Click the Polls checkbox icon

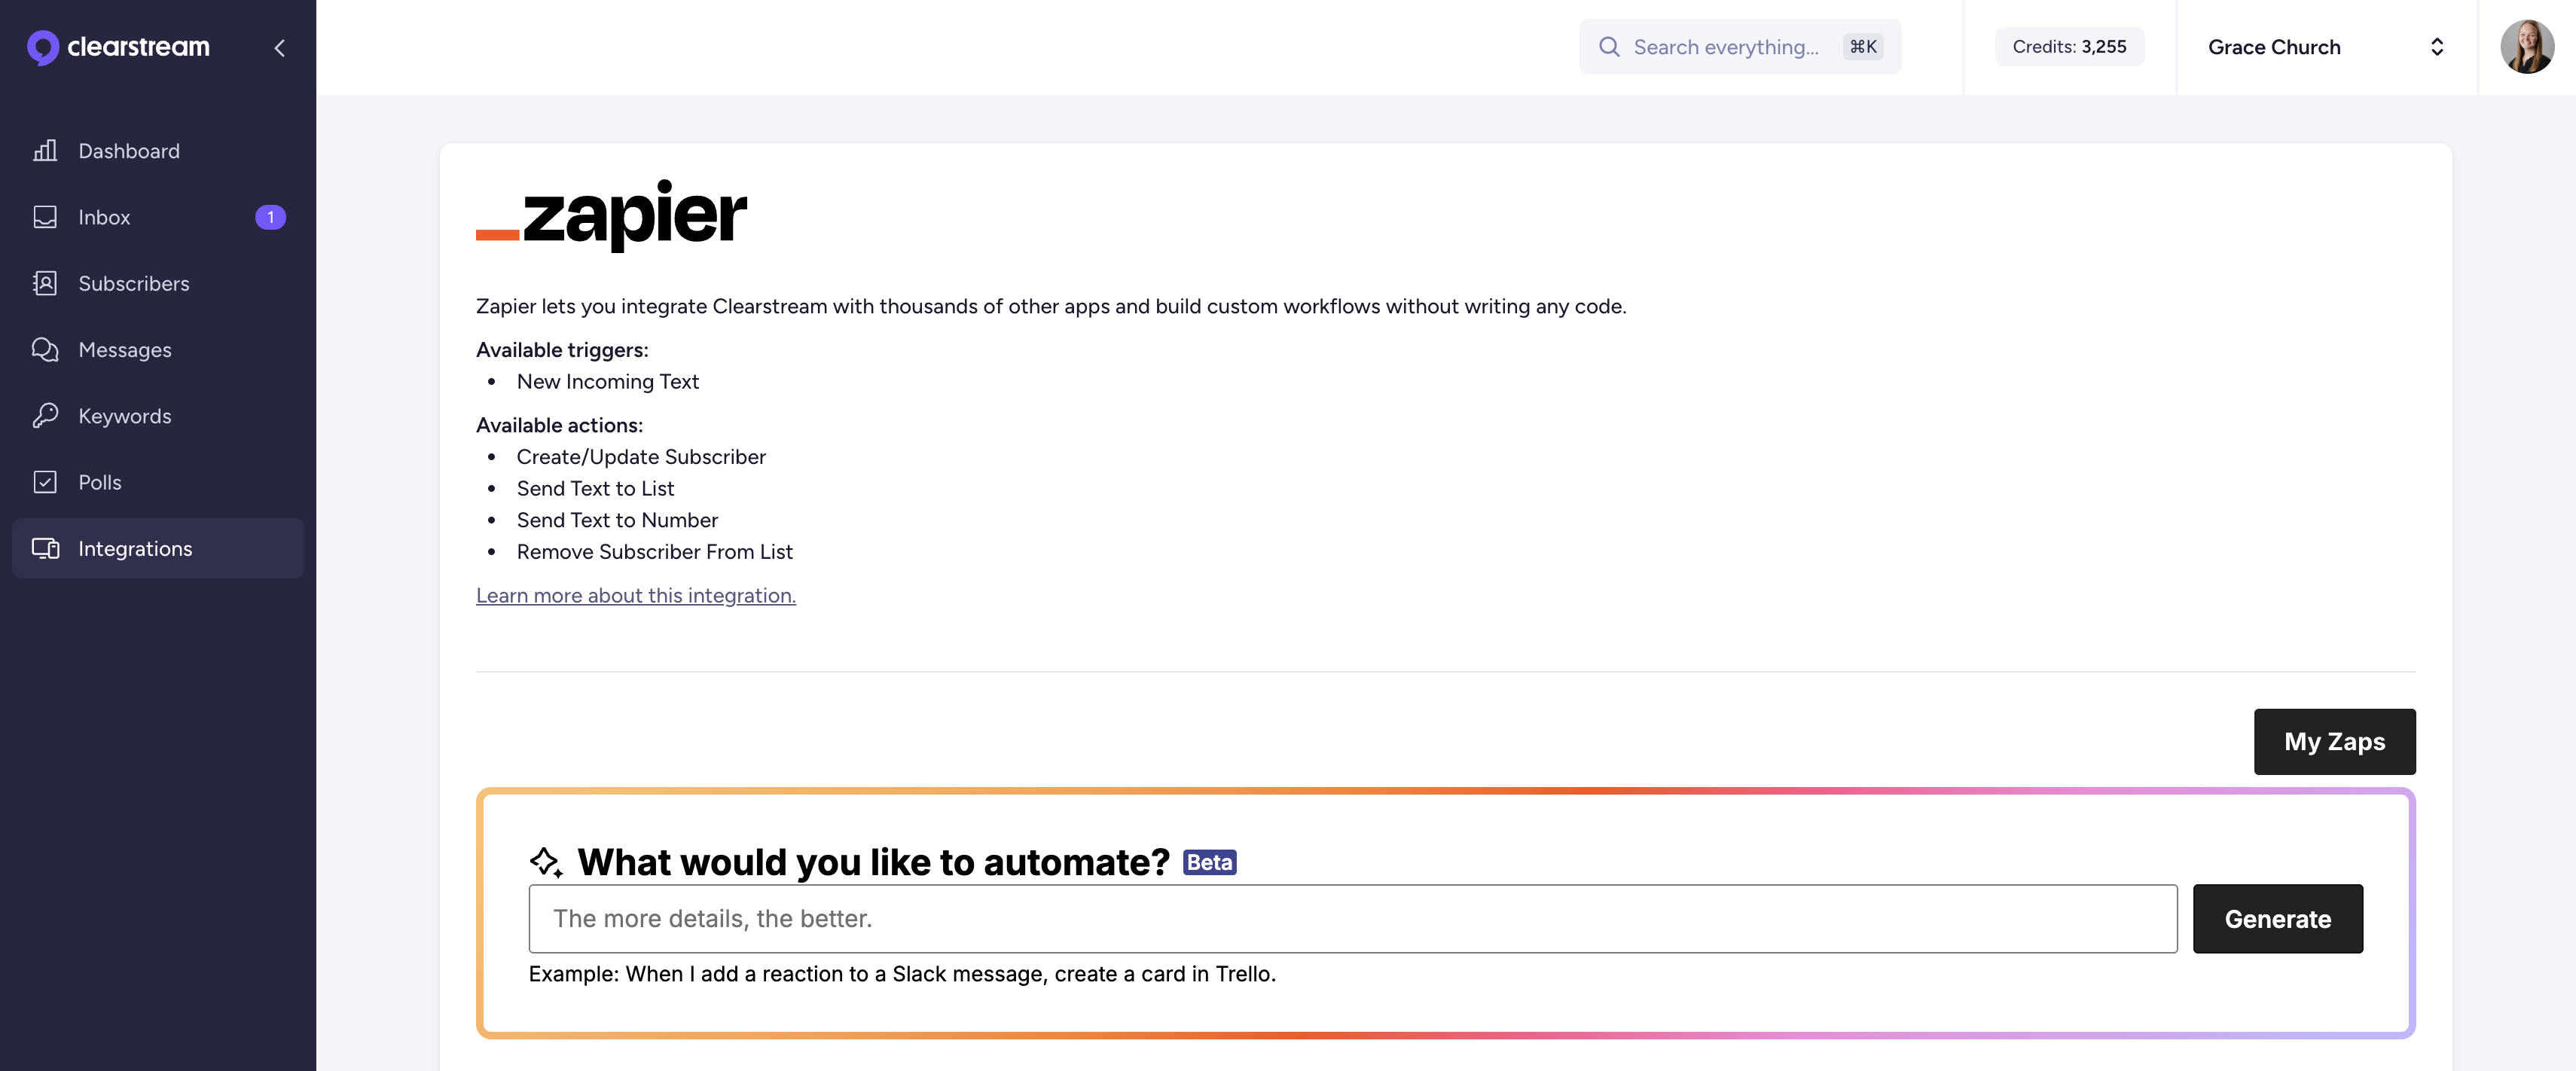[45, 482]
